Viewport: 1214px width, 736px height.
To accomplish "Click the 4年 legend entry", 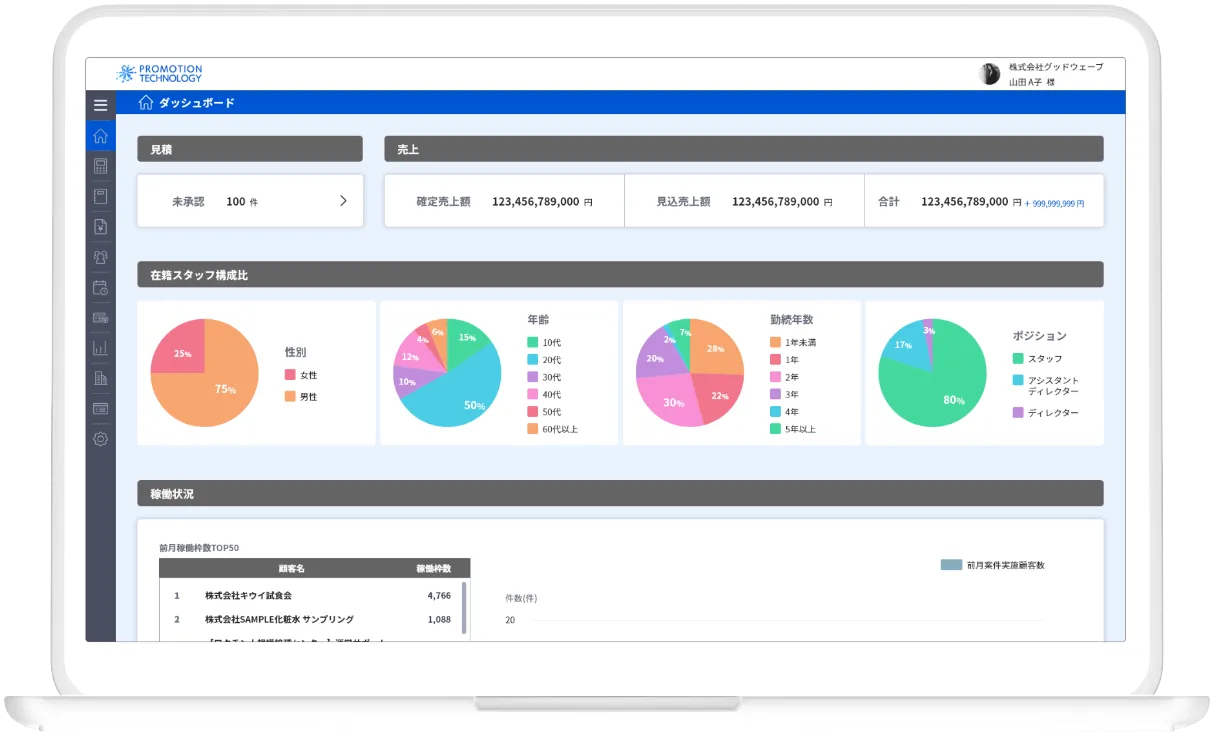I will click(x=784, y=412).
